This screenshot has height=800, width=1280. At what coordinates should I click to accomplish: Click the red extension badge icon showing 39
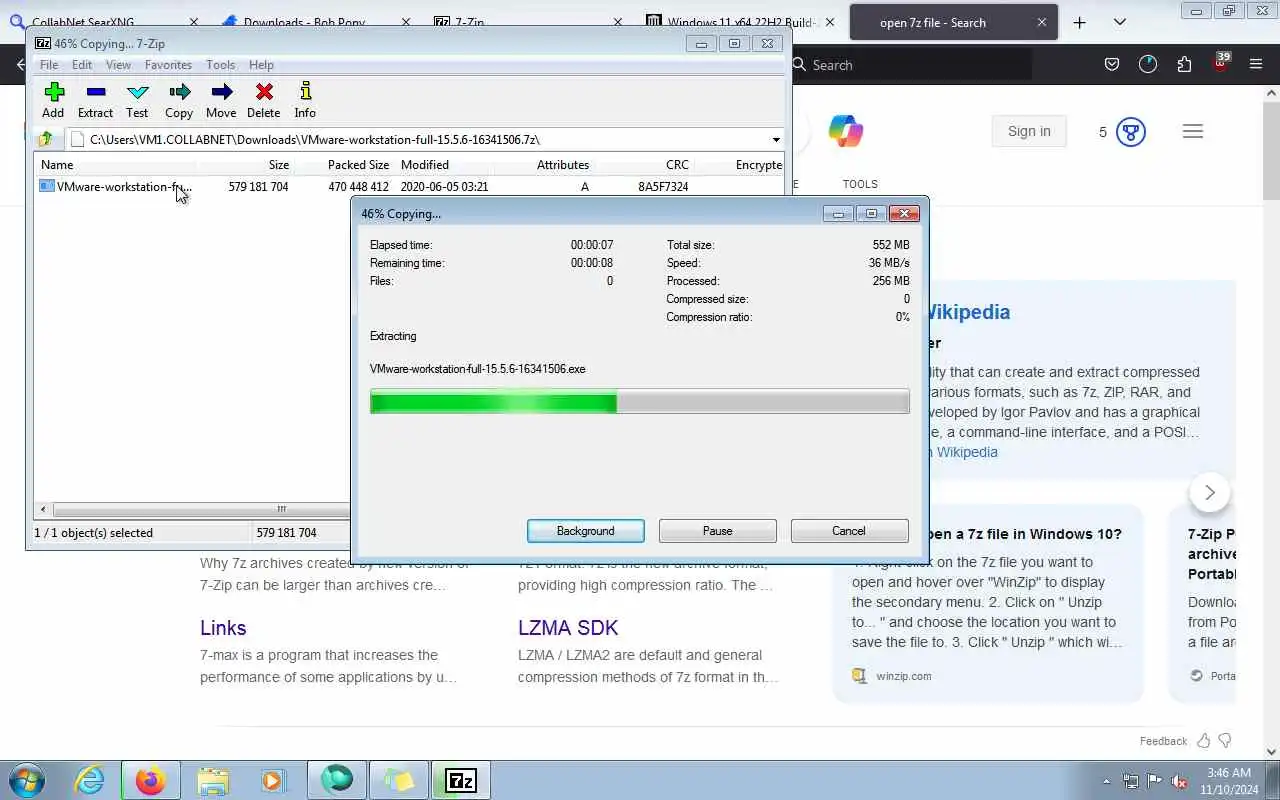[x=1221, y=63]
